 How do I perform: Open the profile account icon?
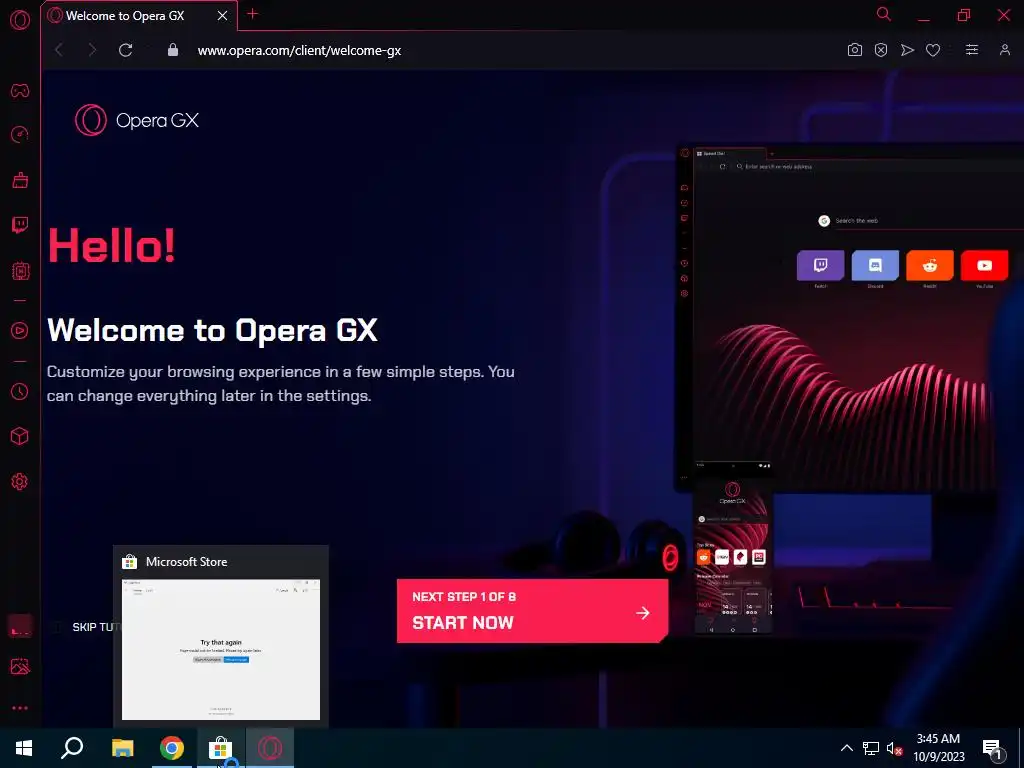(x=1004, y=50)
